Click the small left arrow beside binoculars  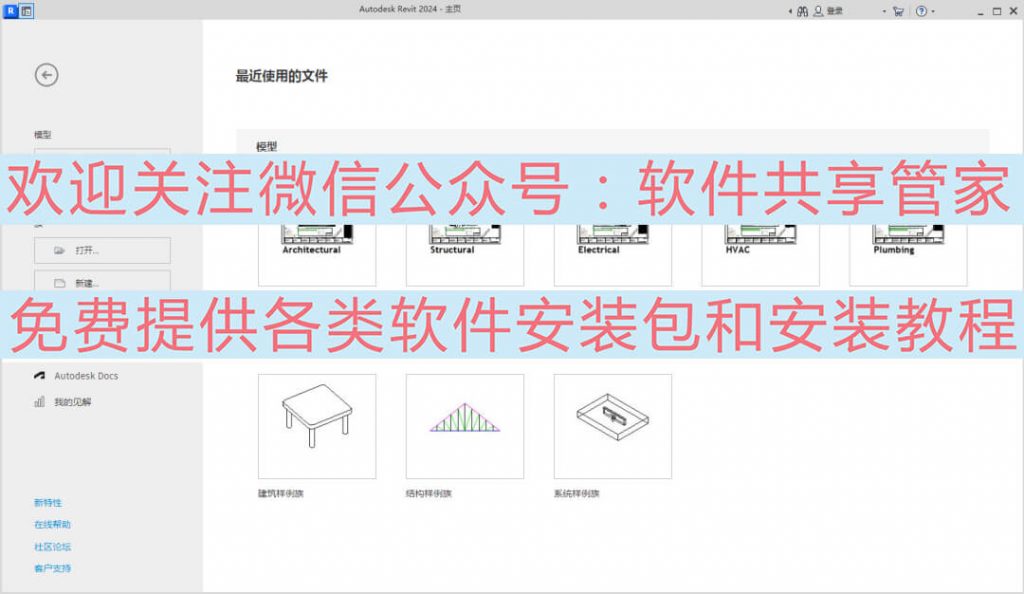click(790, 11)
